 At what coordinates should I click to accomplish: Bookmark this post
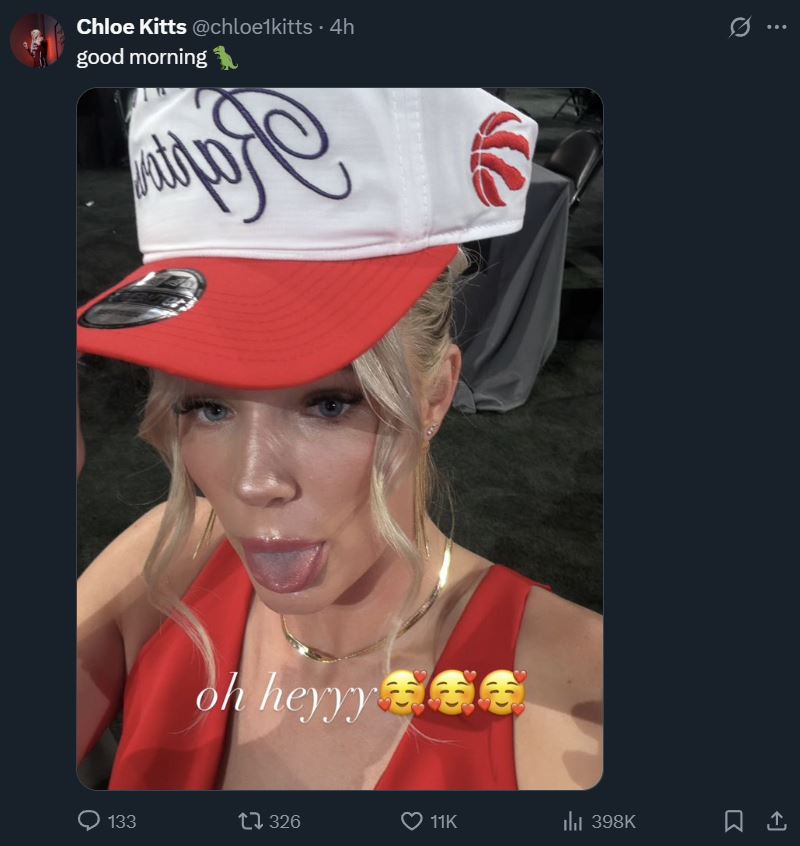tap(734, 821)
